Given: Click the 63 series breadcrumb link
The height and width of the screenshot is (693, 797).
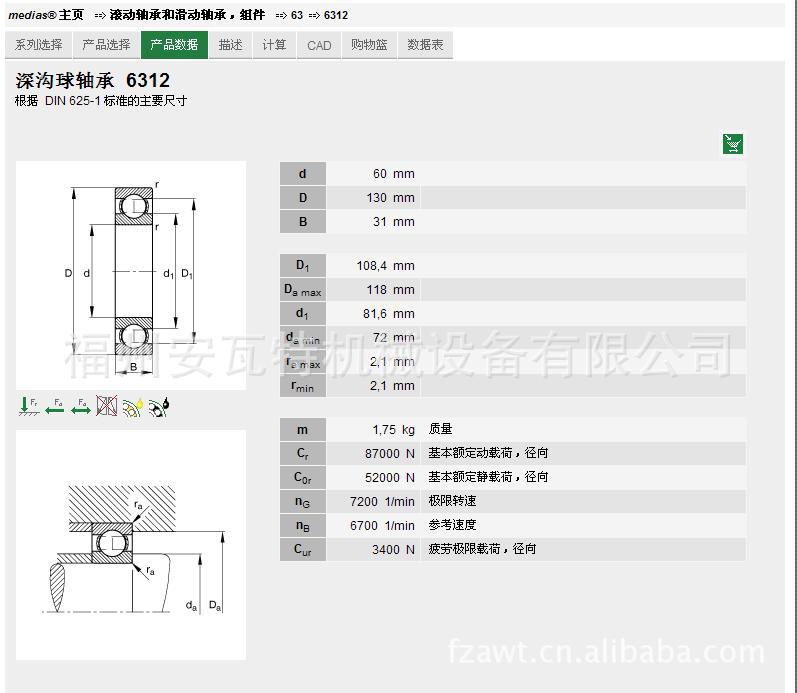Looking at the screenshot, I should 297,15.
